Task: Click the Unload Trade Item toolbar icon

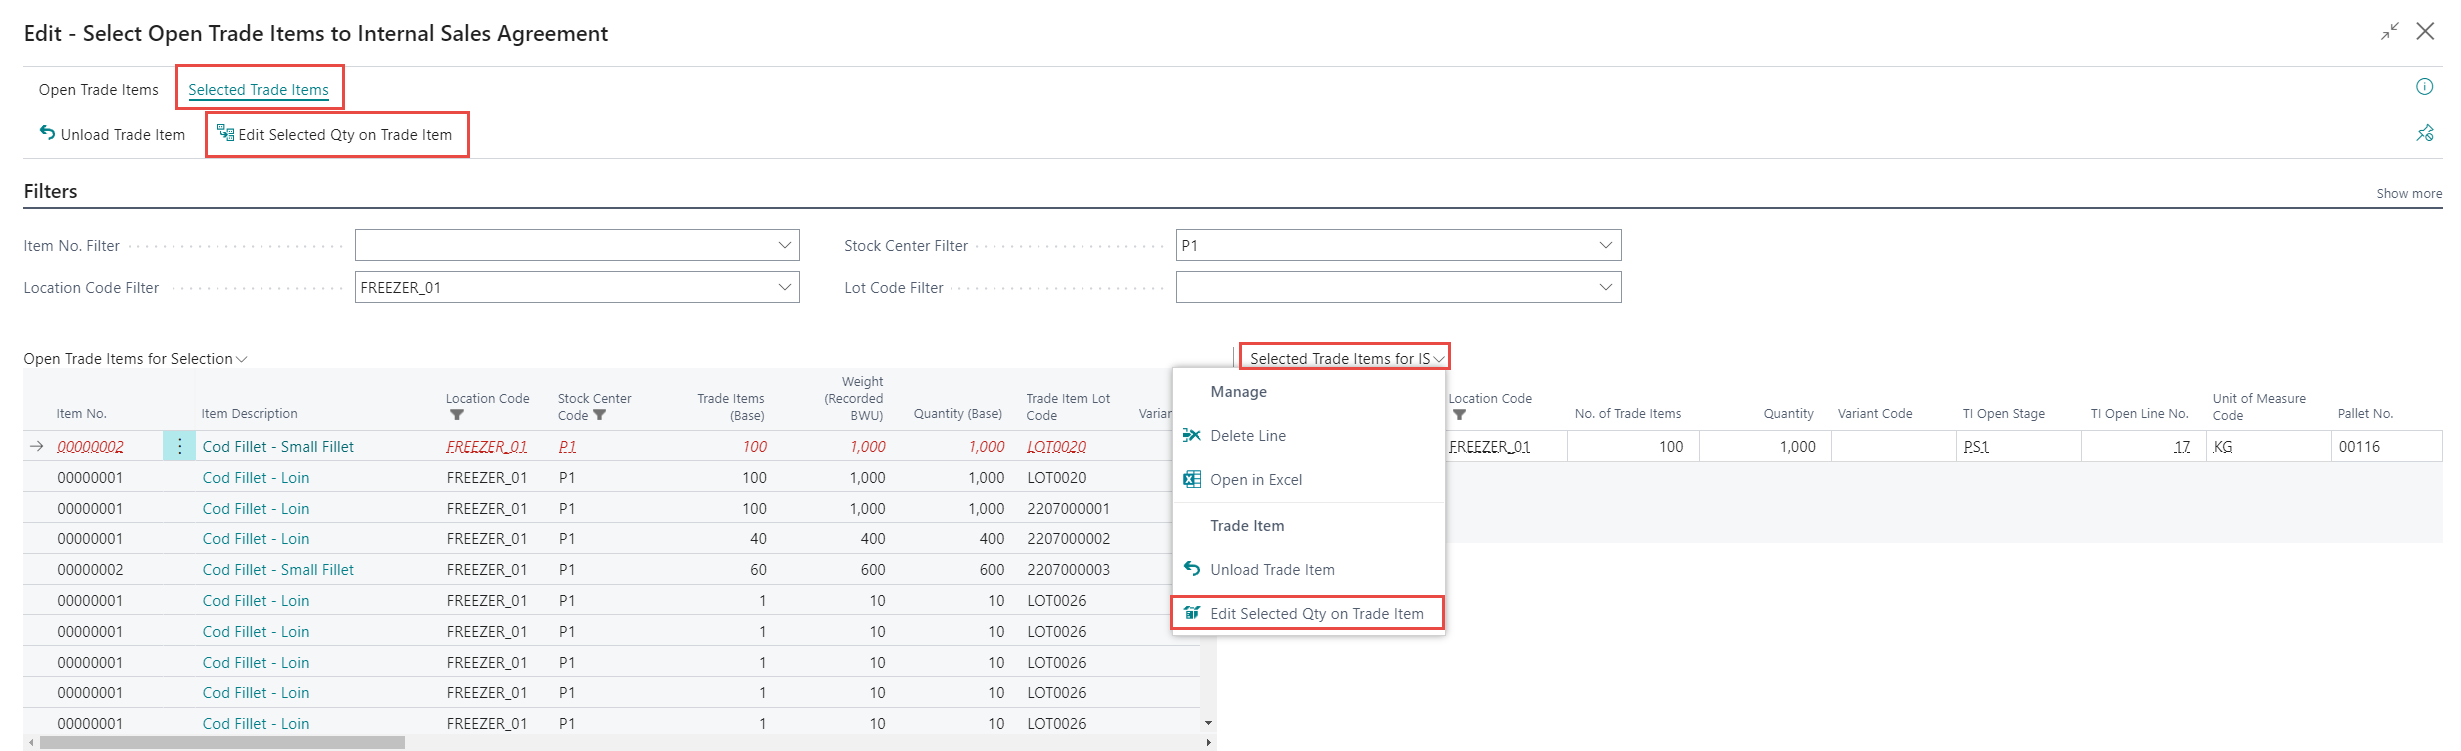Action: 47,133
